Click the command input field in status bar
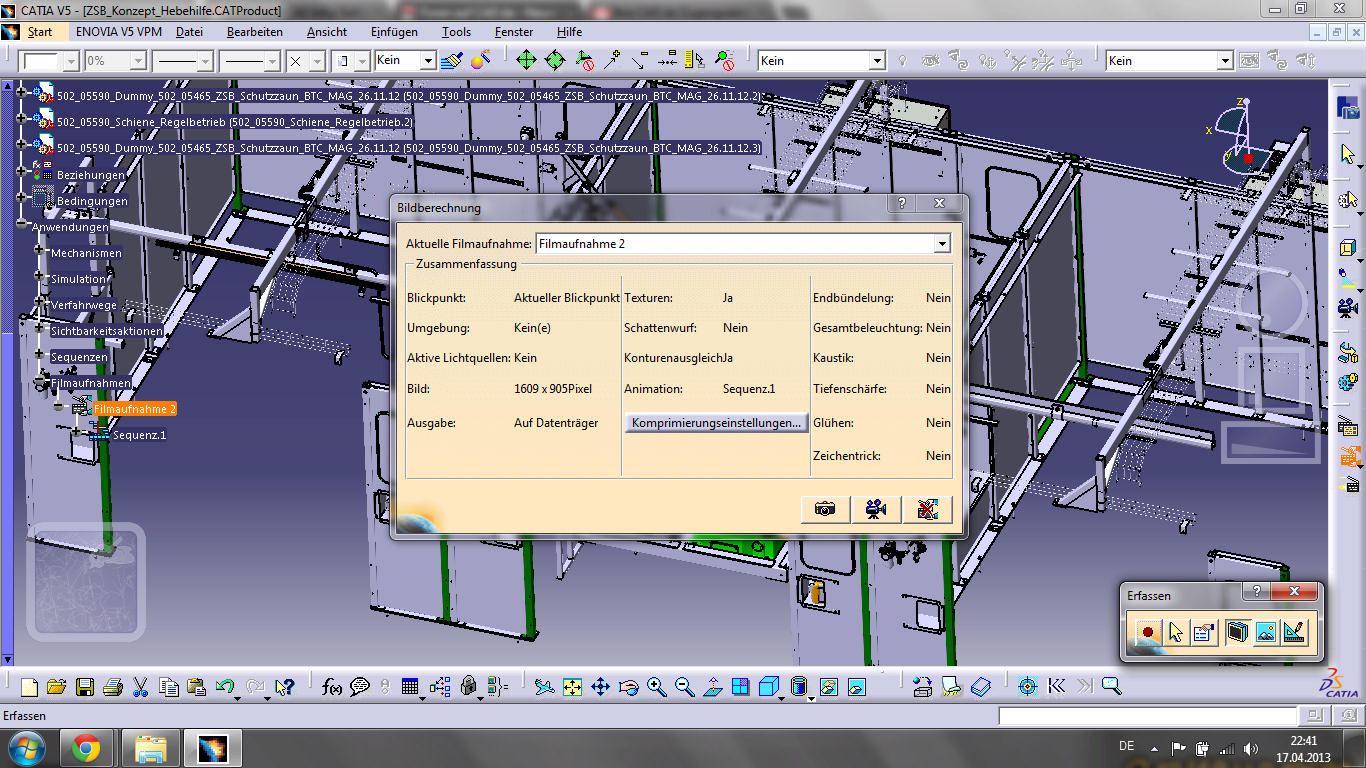Viewport: 1366px width, 768px height. click(x=1147, y=716)
